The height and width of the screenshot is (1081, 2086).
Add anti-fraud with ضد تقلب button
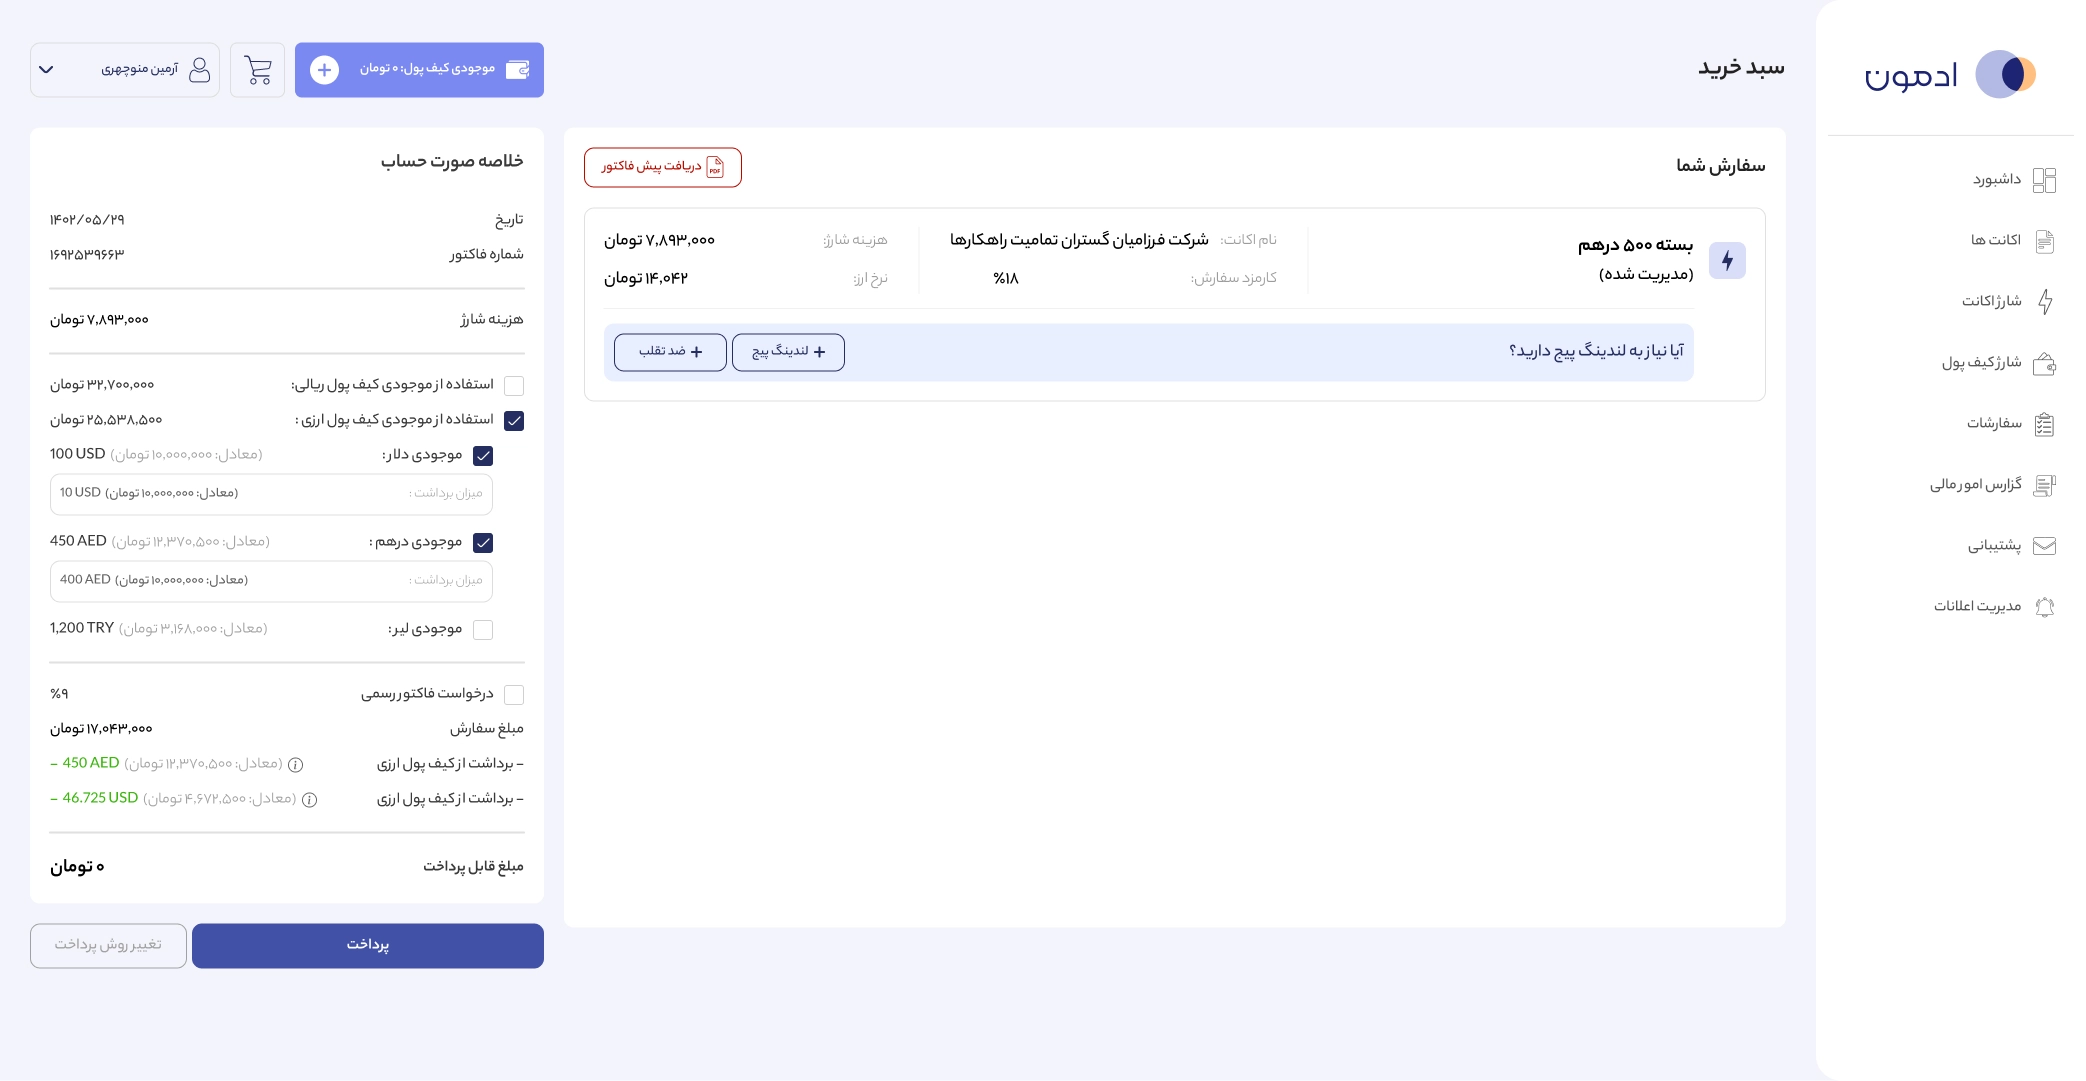point(670,352)
